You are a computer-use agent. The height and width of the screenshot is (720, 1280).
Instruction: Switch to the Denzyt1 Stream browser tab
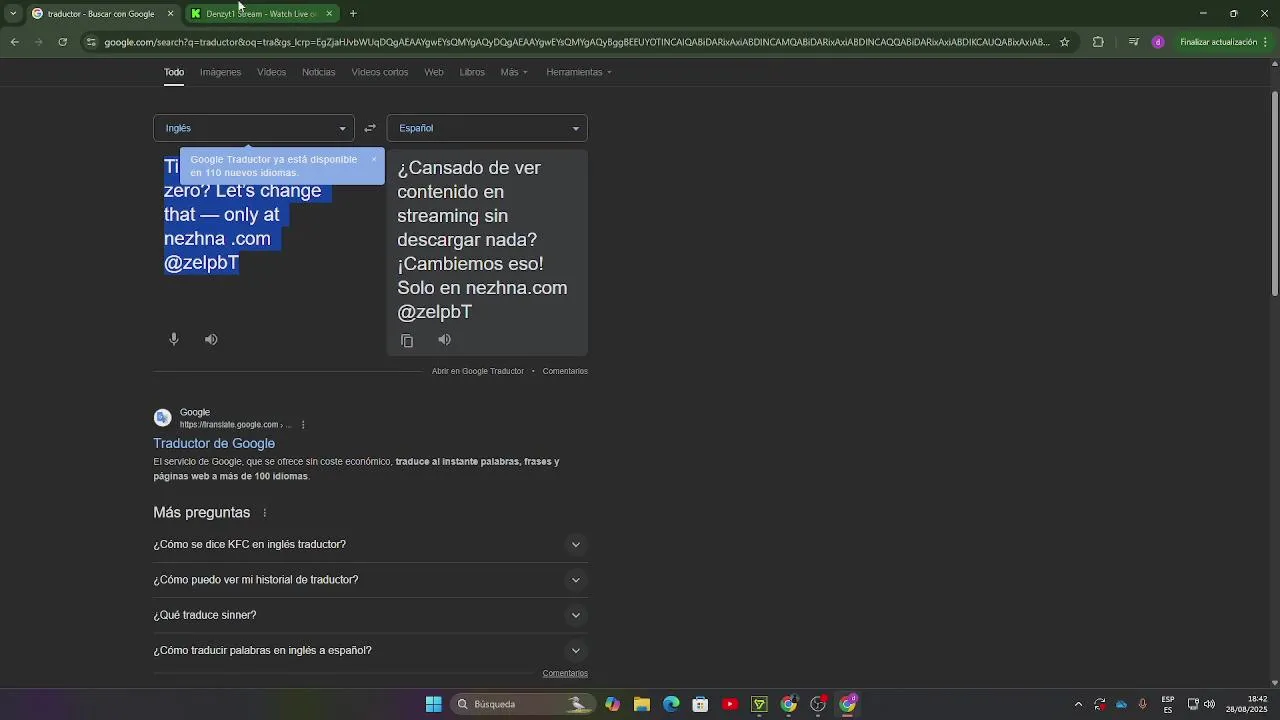tap(262, 14)
